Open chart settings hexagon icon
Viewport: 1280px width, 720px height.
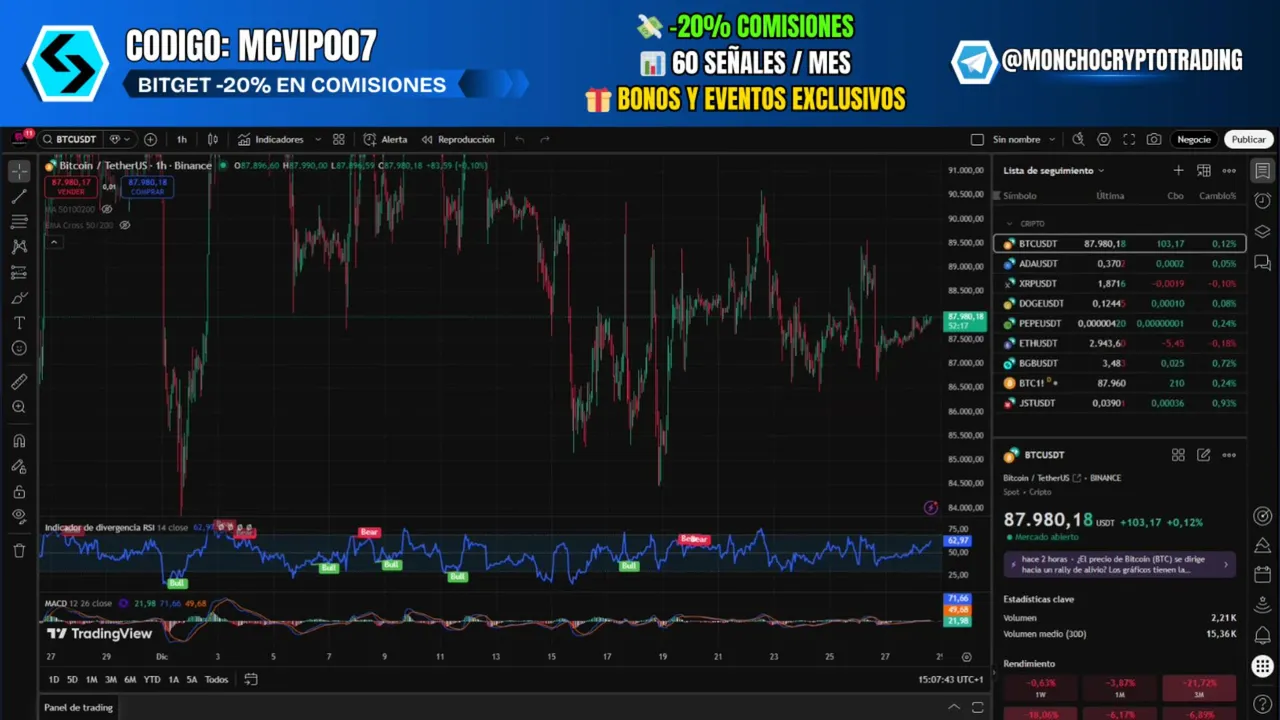click(x=1104, y=139)
